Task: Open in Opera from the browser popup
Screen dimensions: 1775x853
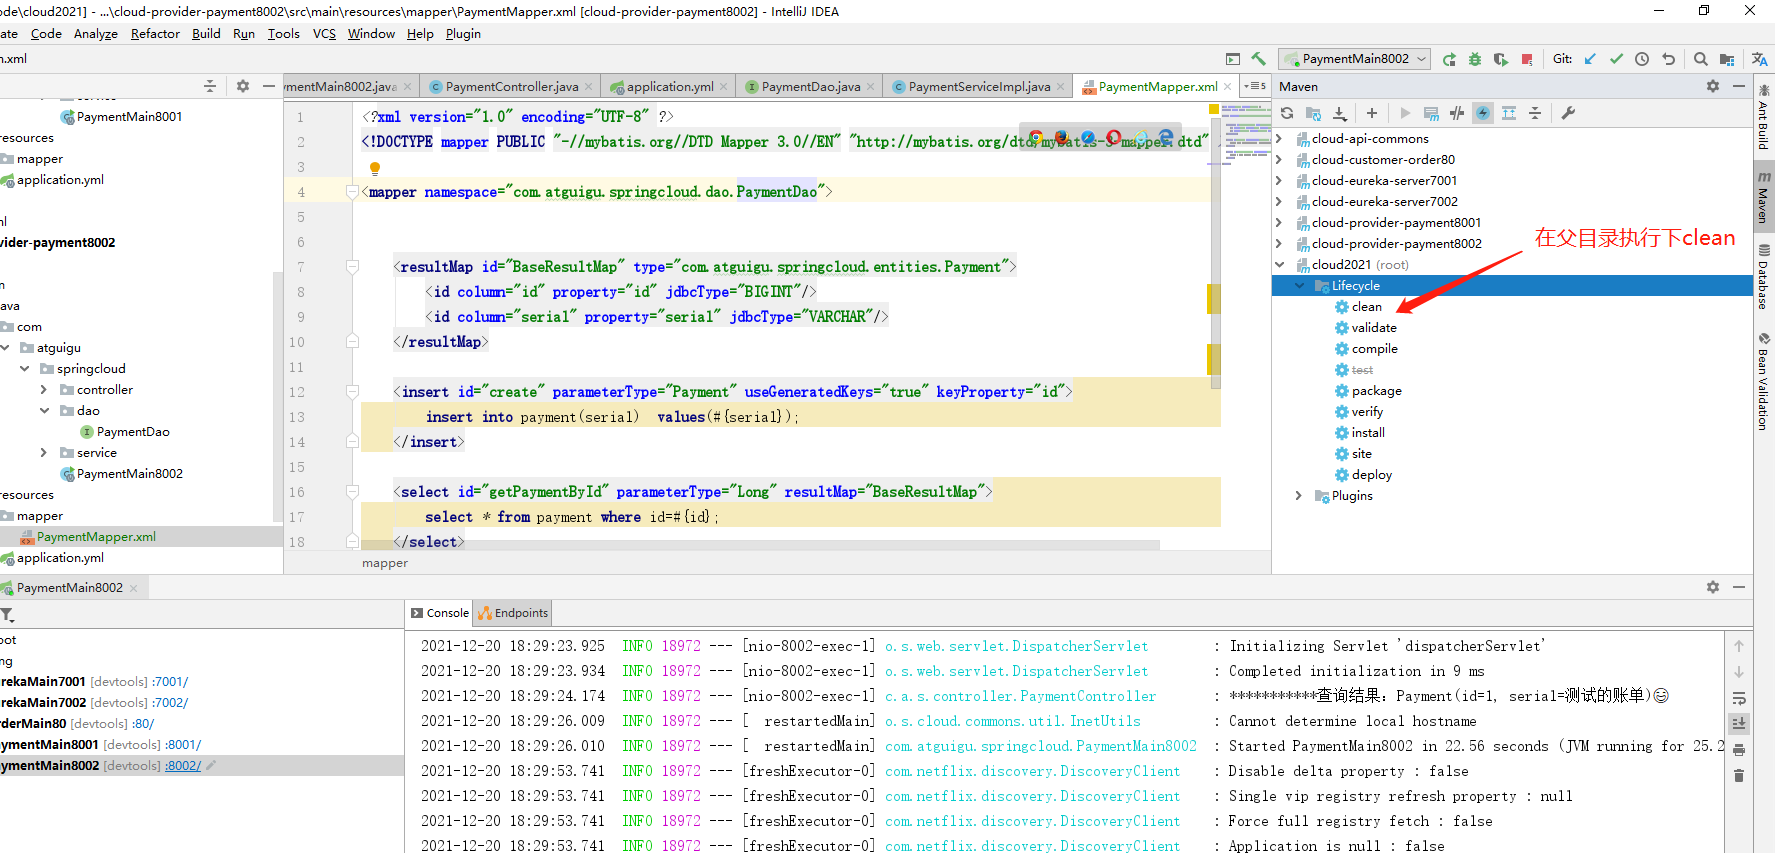Action: tap(1113, 137)
